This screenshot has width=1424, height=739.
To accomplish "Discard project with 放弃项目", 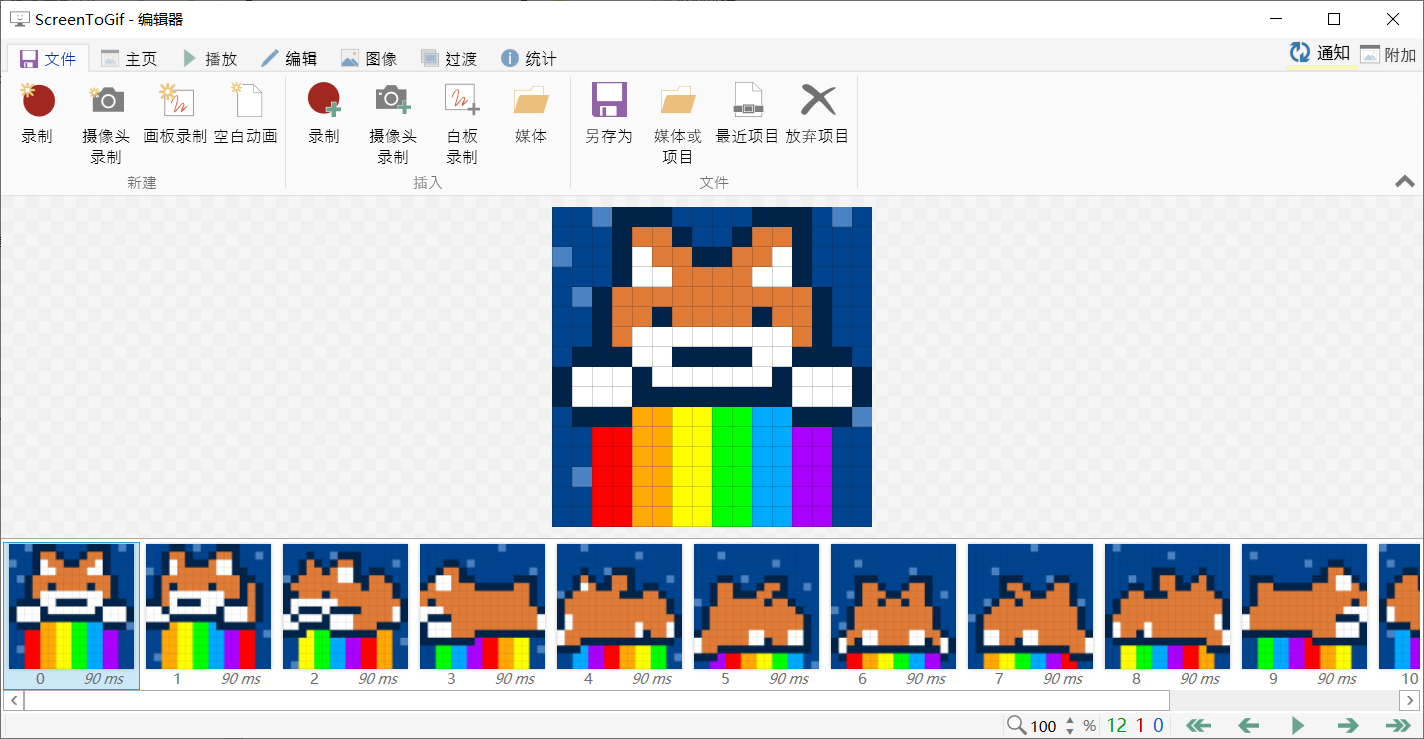I will pos(817,115).
